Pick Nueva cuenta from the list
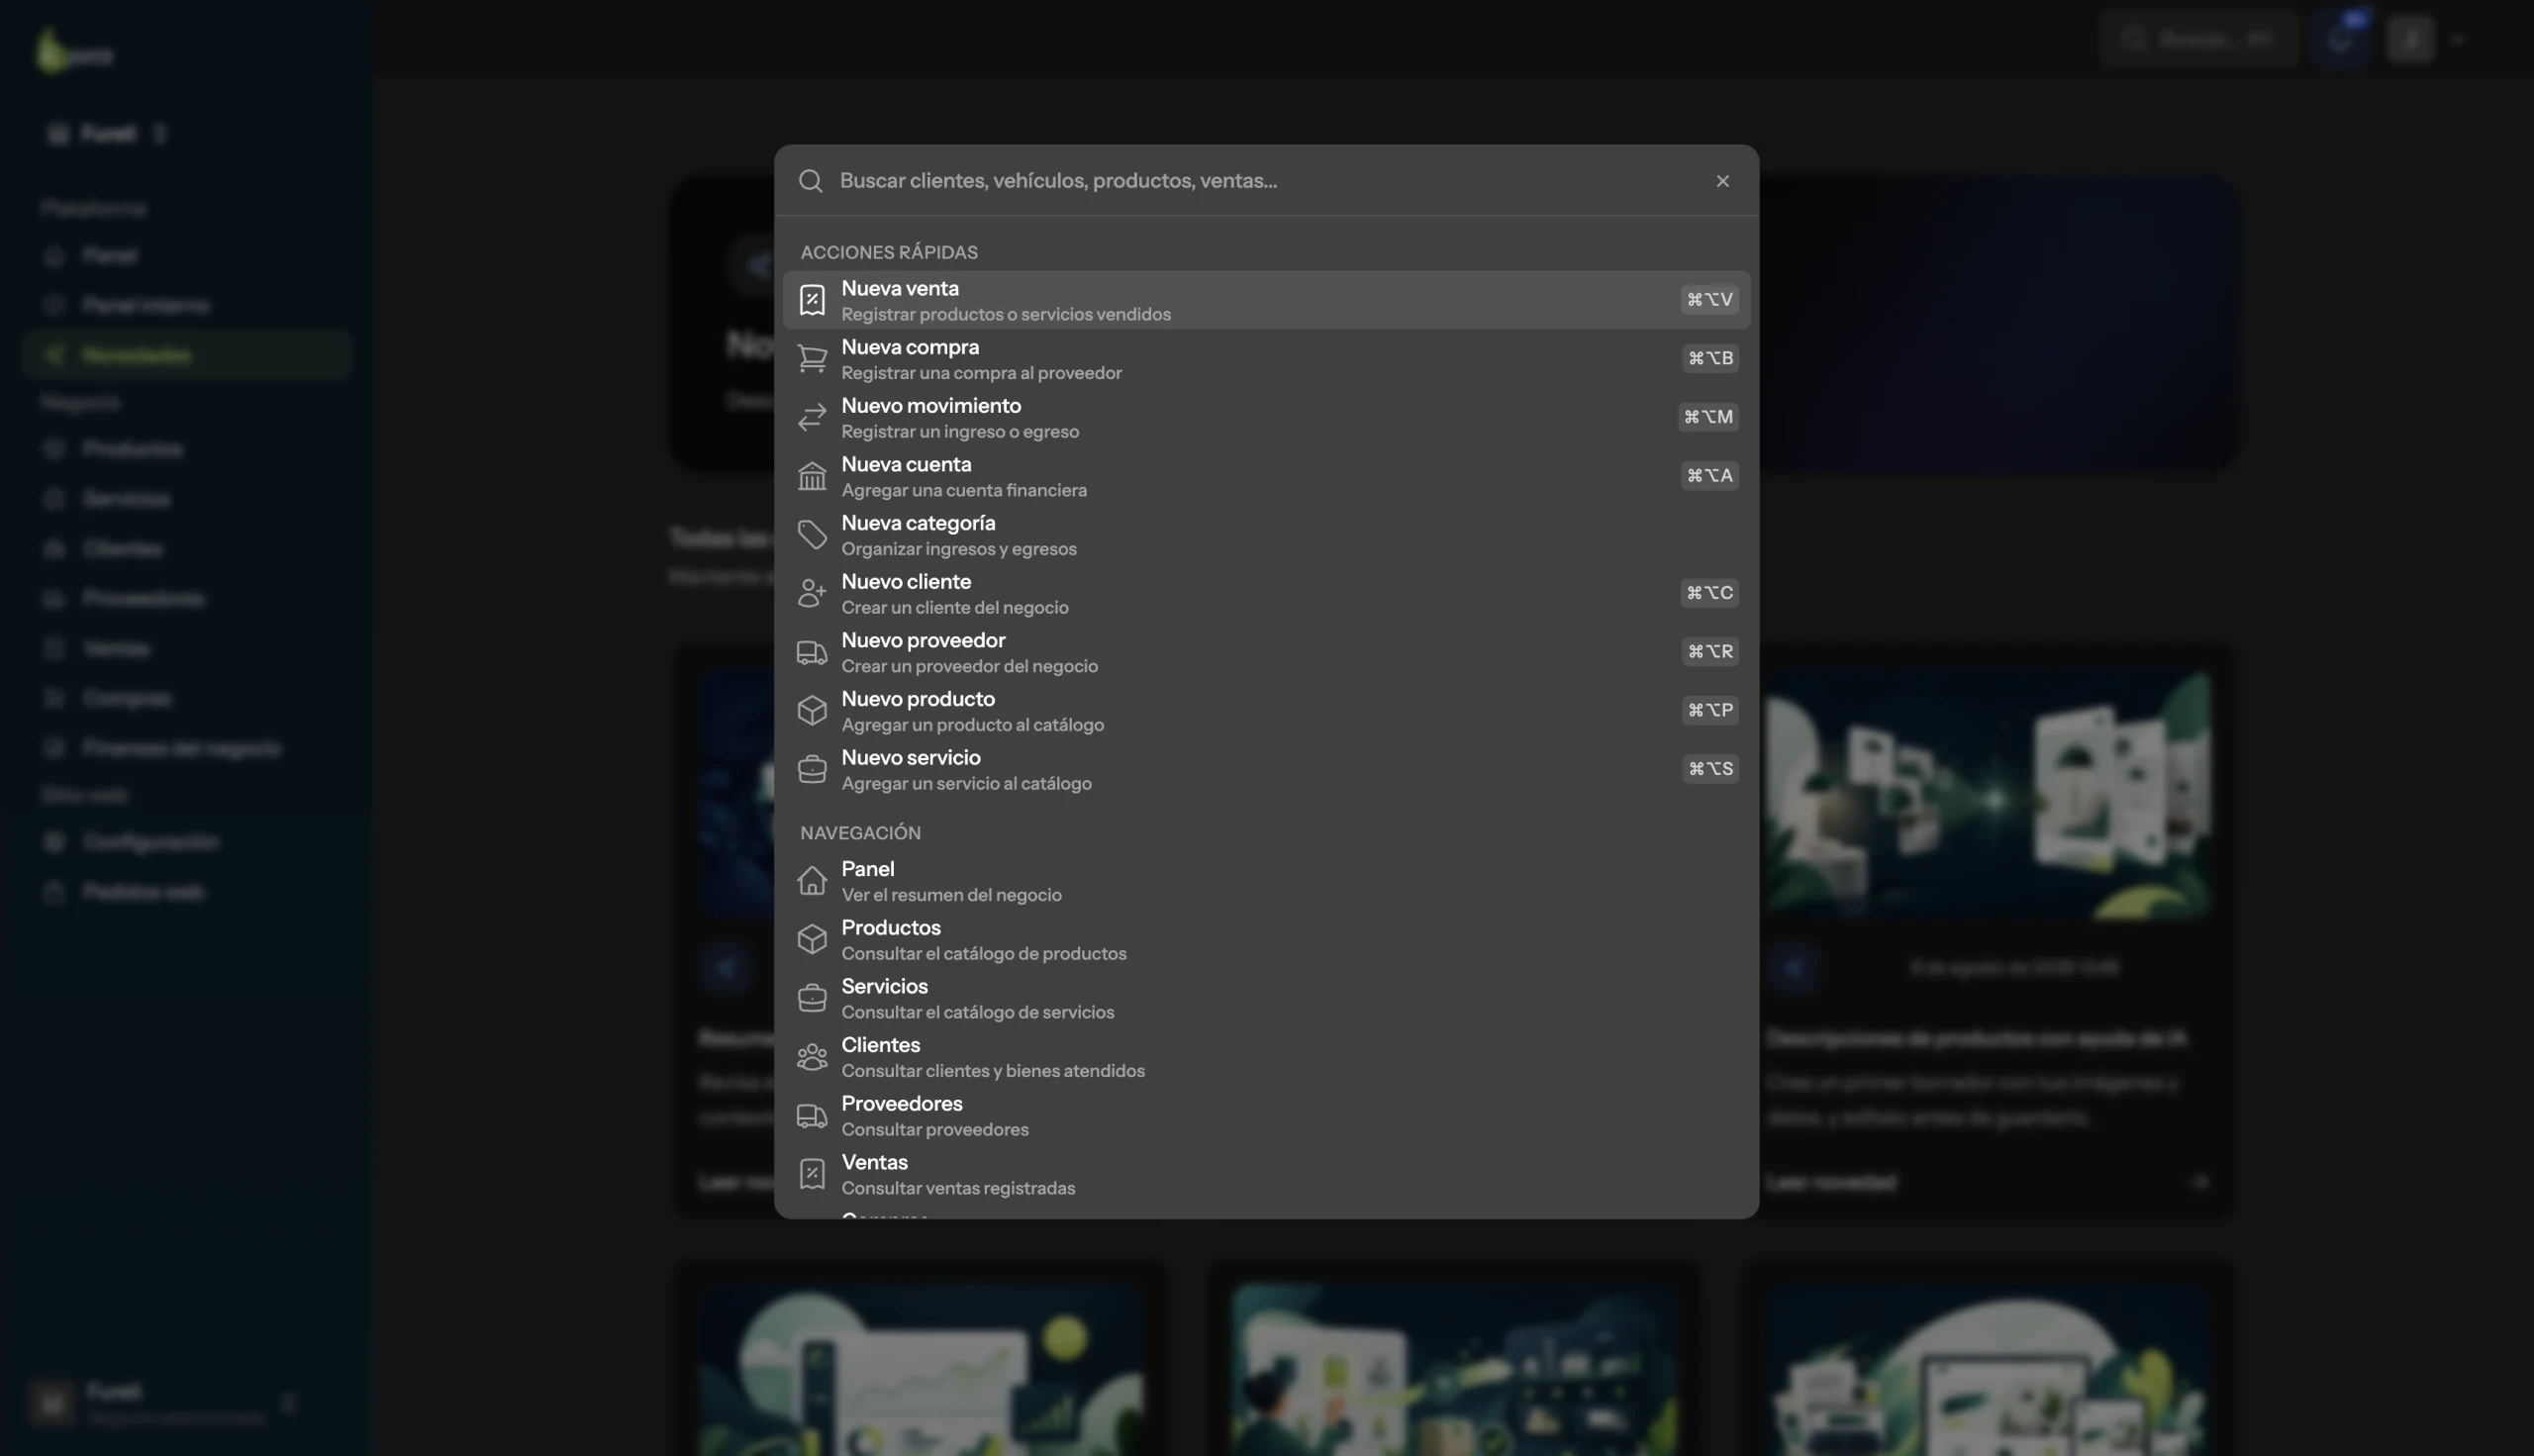The height and width of the screenshot is (1456, 2534). pos(1266,476)
